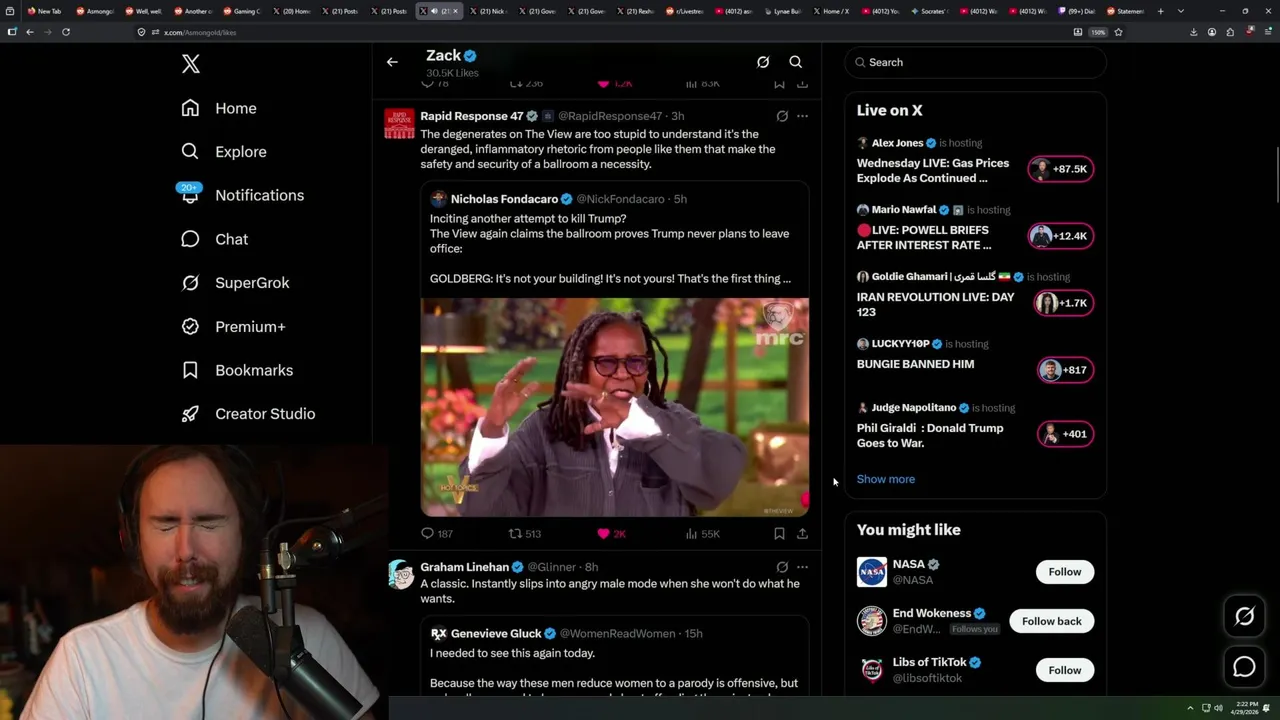Expand the browser tab list chevron
Viewport: 1280px width, 720px height.
(x=1181, y=11)
